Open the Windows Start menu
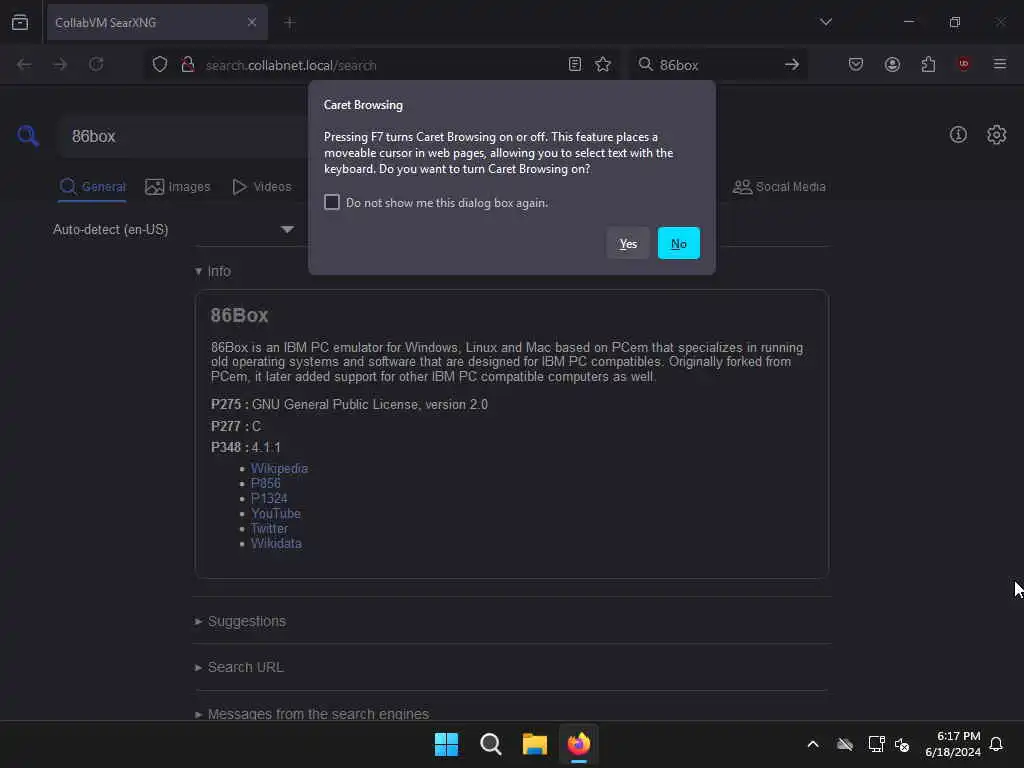This screenshot has height=768, width=1024. coord(447,744)
